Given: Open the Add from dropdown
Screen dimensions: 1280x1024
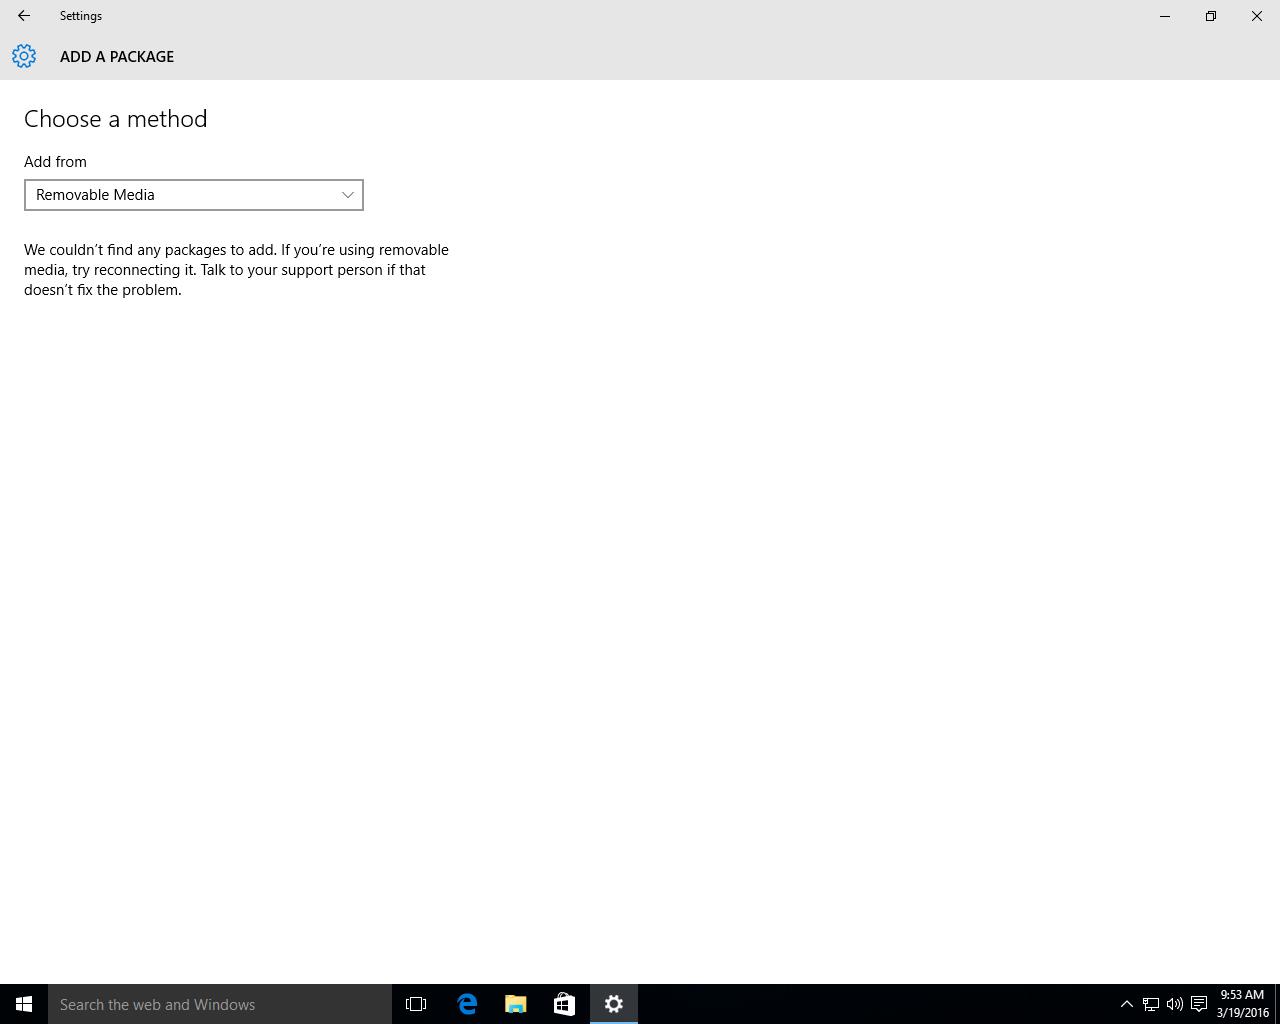Looking at the screenshot, I should click(x=194, y=195).
